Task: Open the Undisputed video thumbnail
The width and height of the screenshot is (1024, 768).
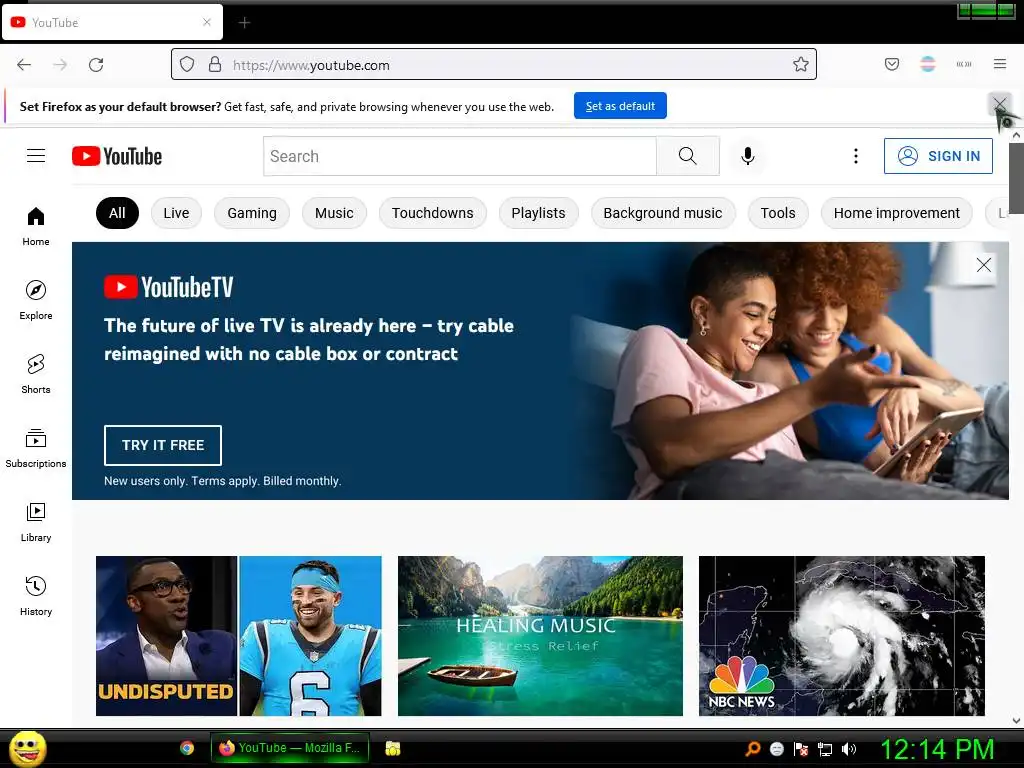Action: [238, 636]
